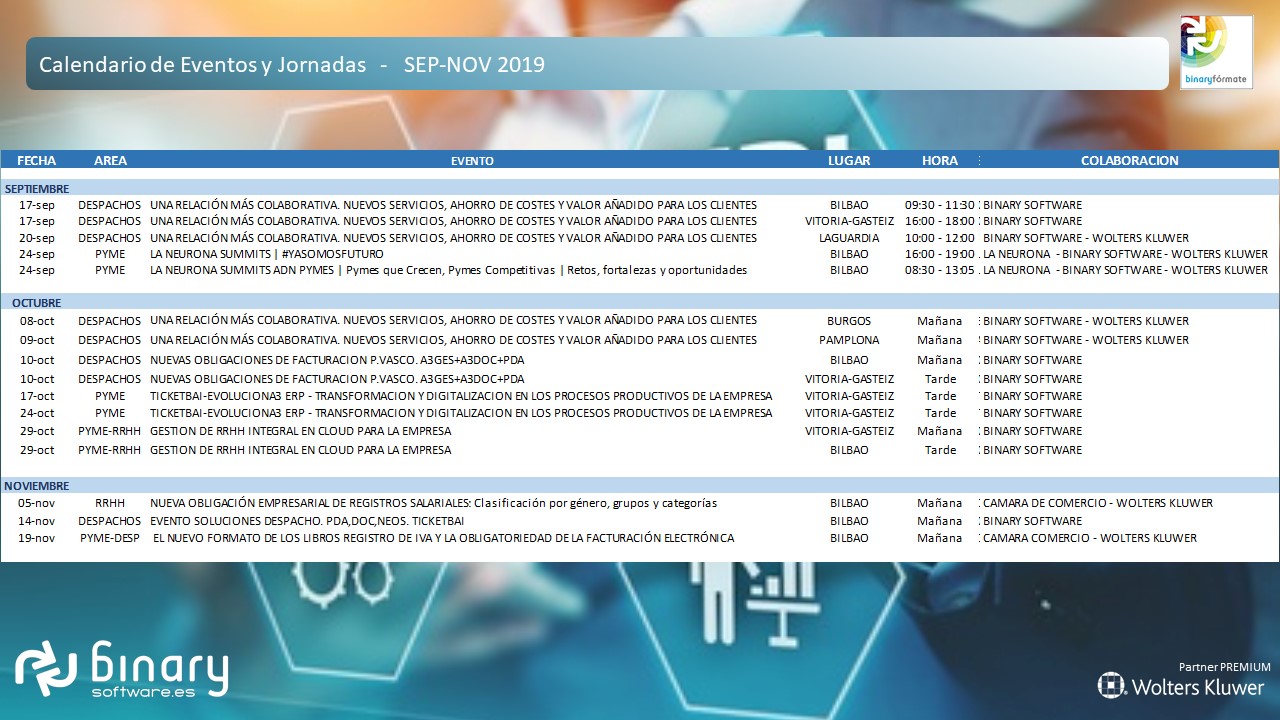The image size is (1280, 720).
Task: Click the NOVIEMBRE section heading
Action: (37, 485)
